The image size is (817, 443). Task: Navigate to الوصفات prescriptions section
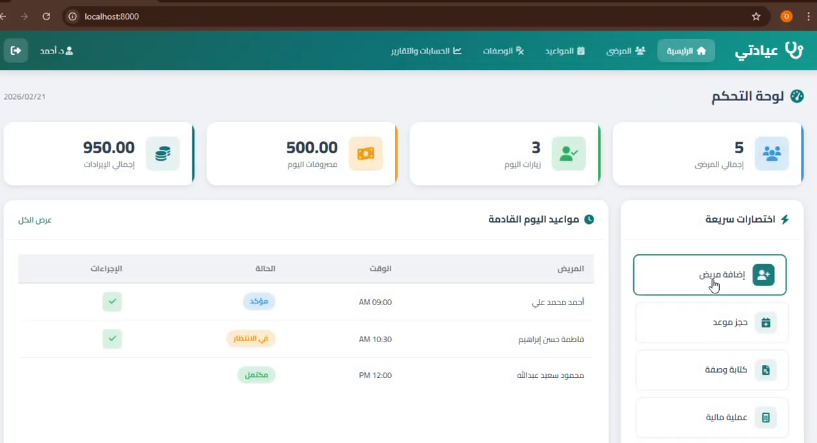pyautogui.click(x=505, y=50)
